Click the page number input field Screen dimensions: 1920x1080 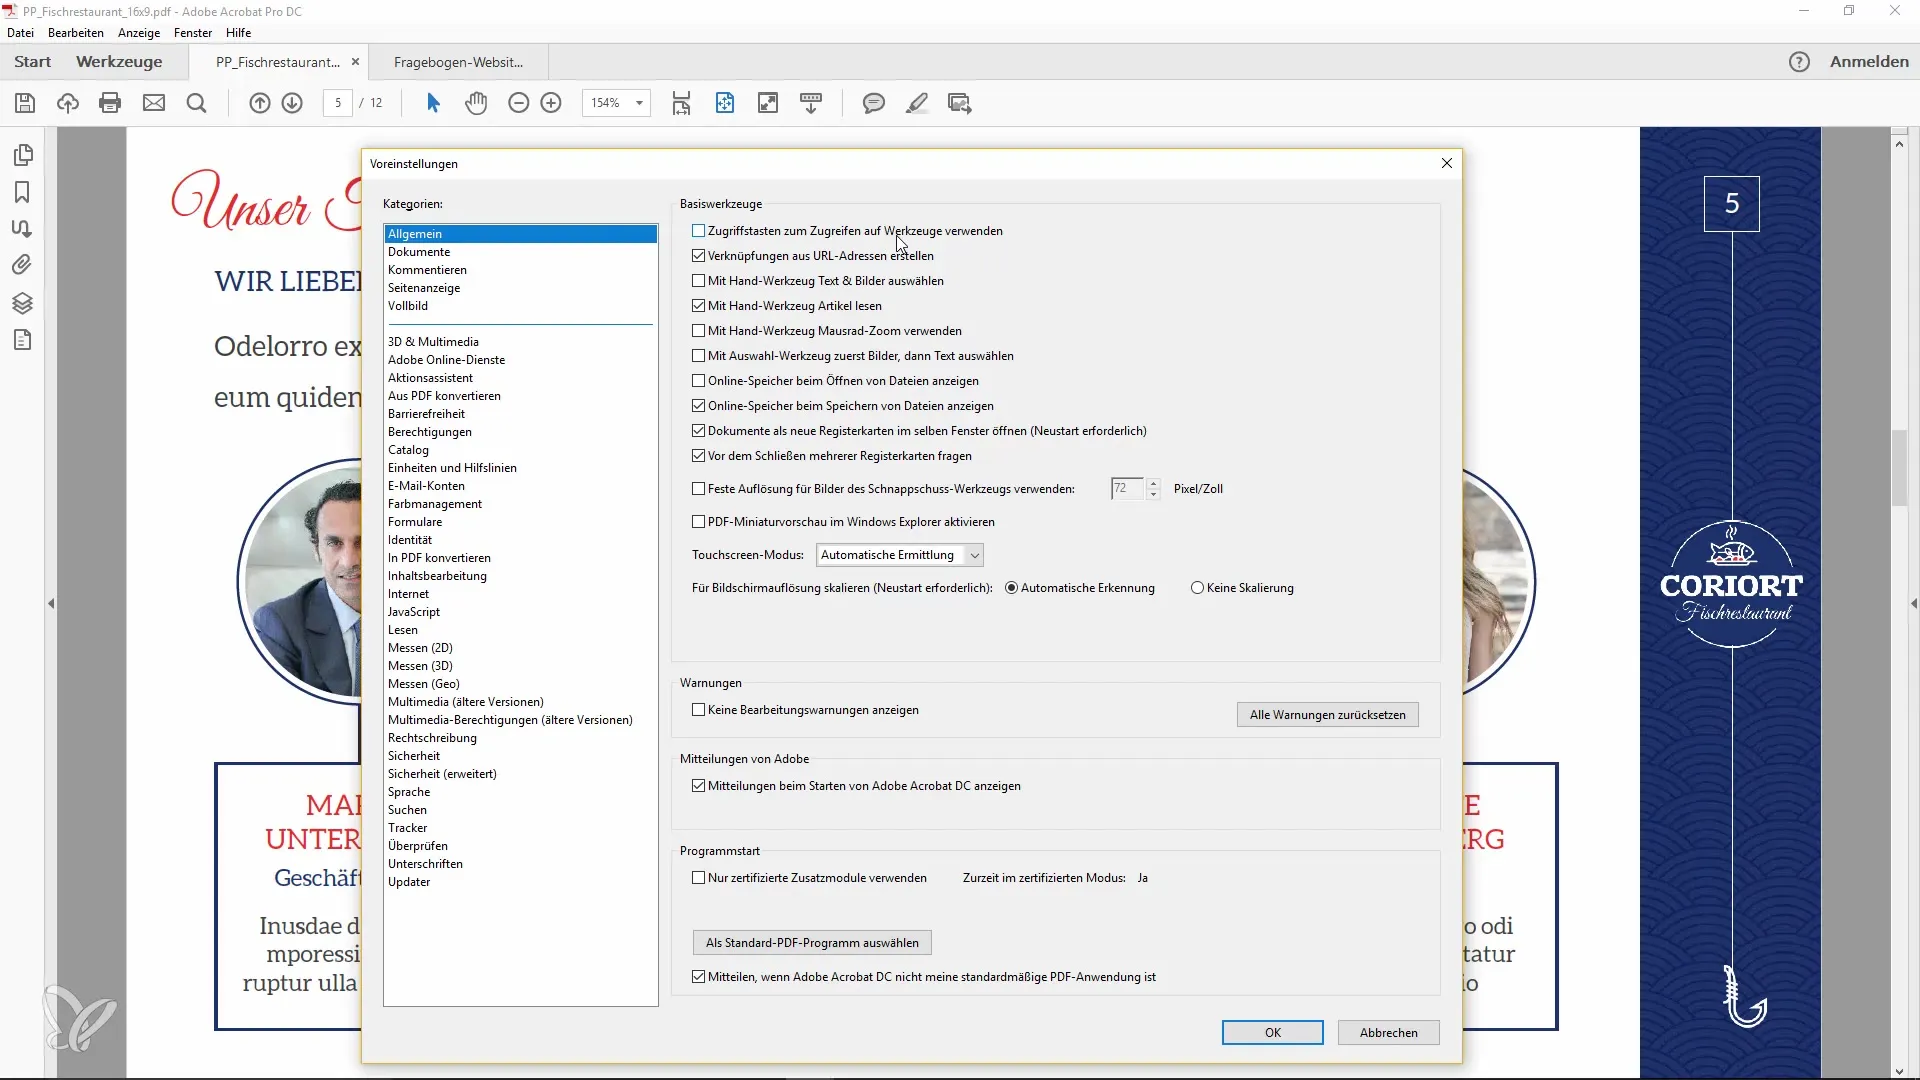point(338,103)
